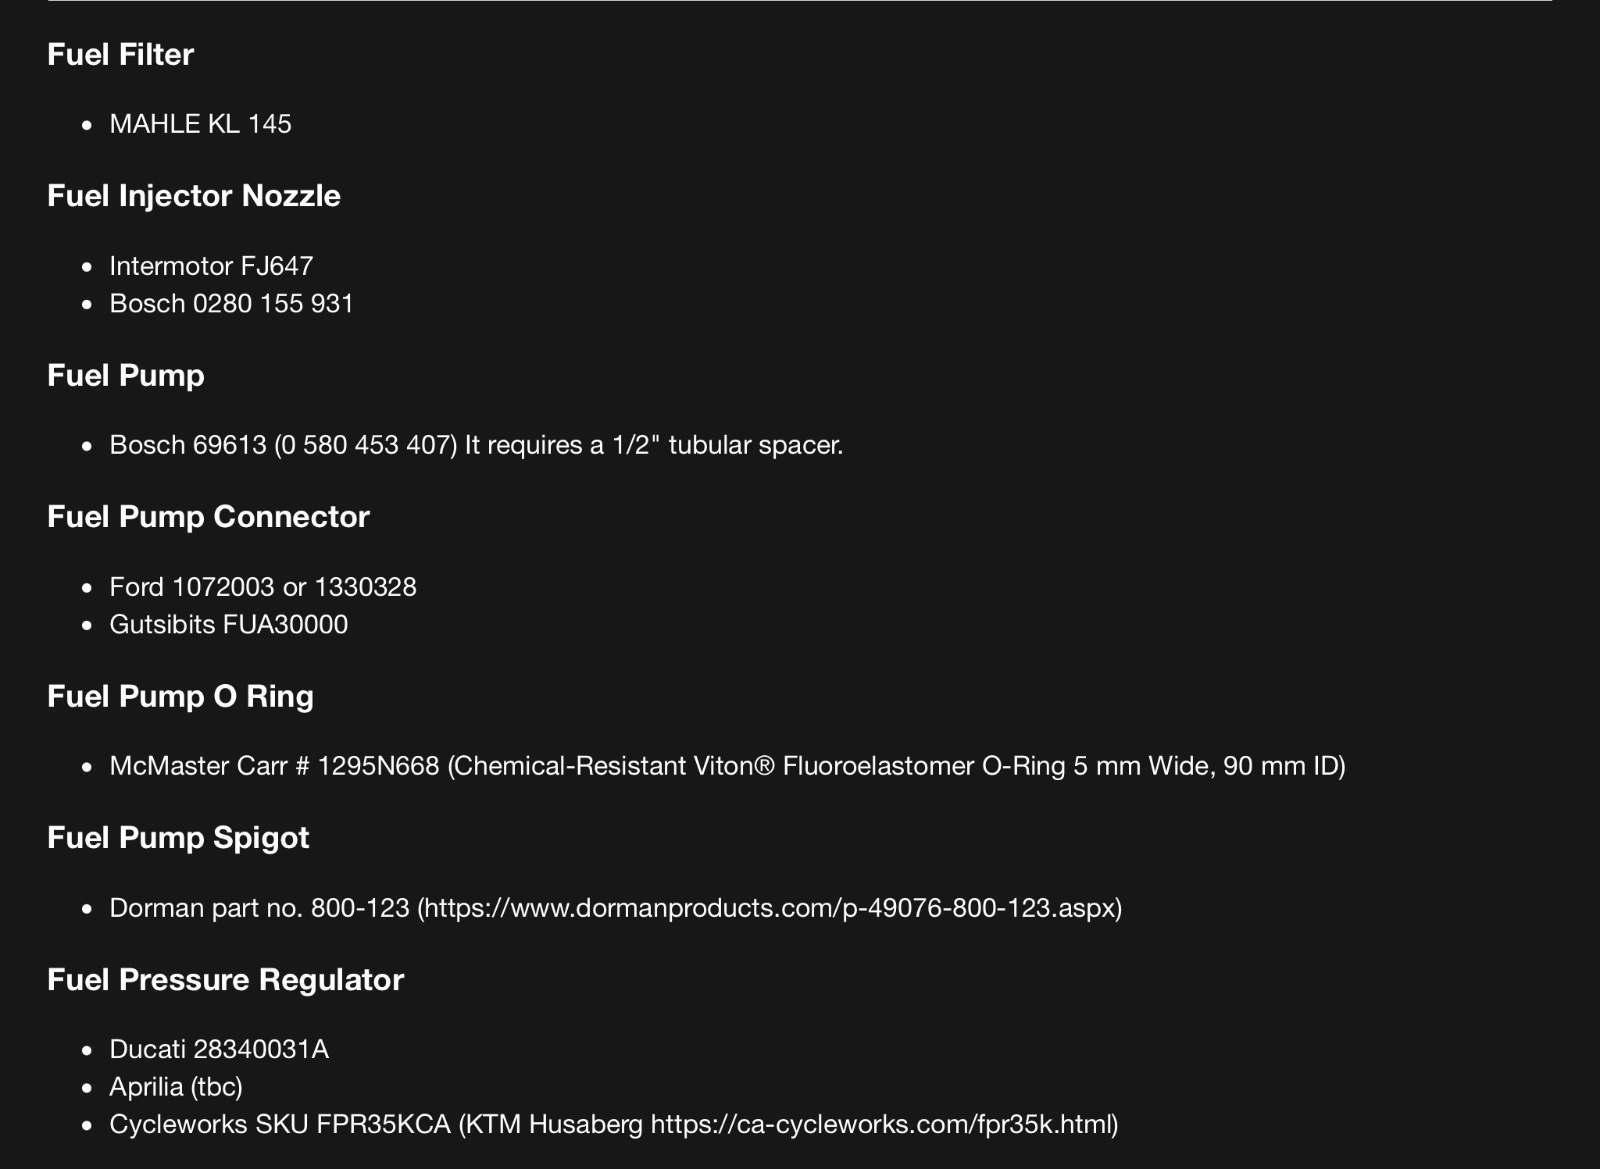Click the standalone Fuel Pump heading
Viewport: 1600px width, 1169px height.
pos(125,376)
